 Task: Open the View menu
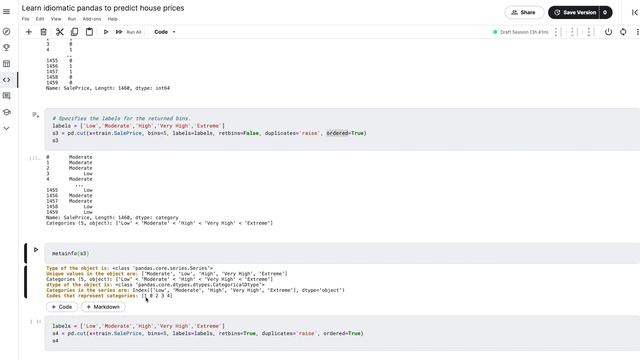coord(56,19)
